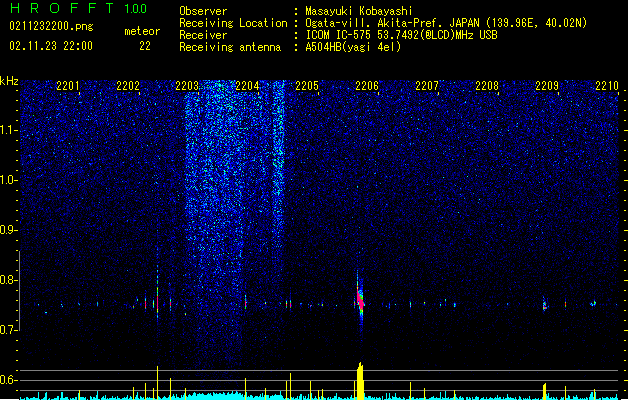Click the "meteor" count label
This screenshot has width=629, height=400.
coord(142,31)
